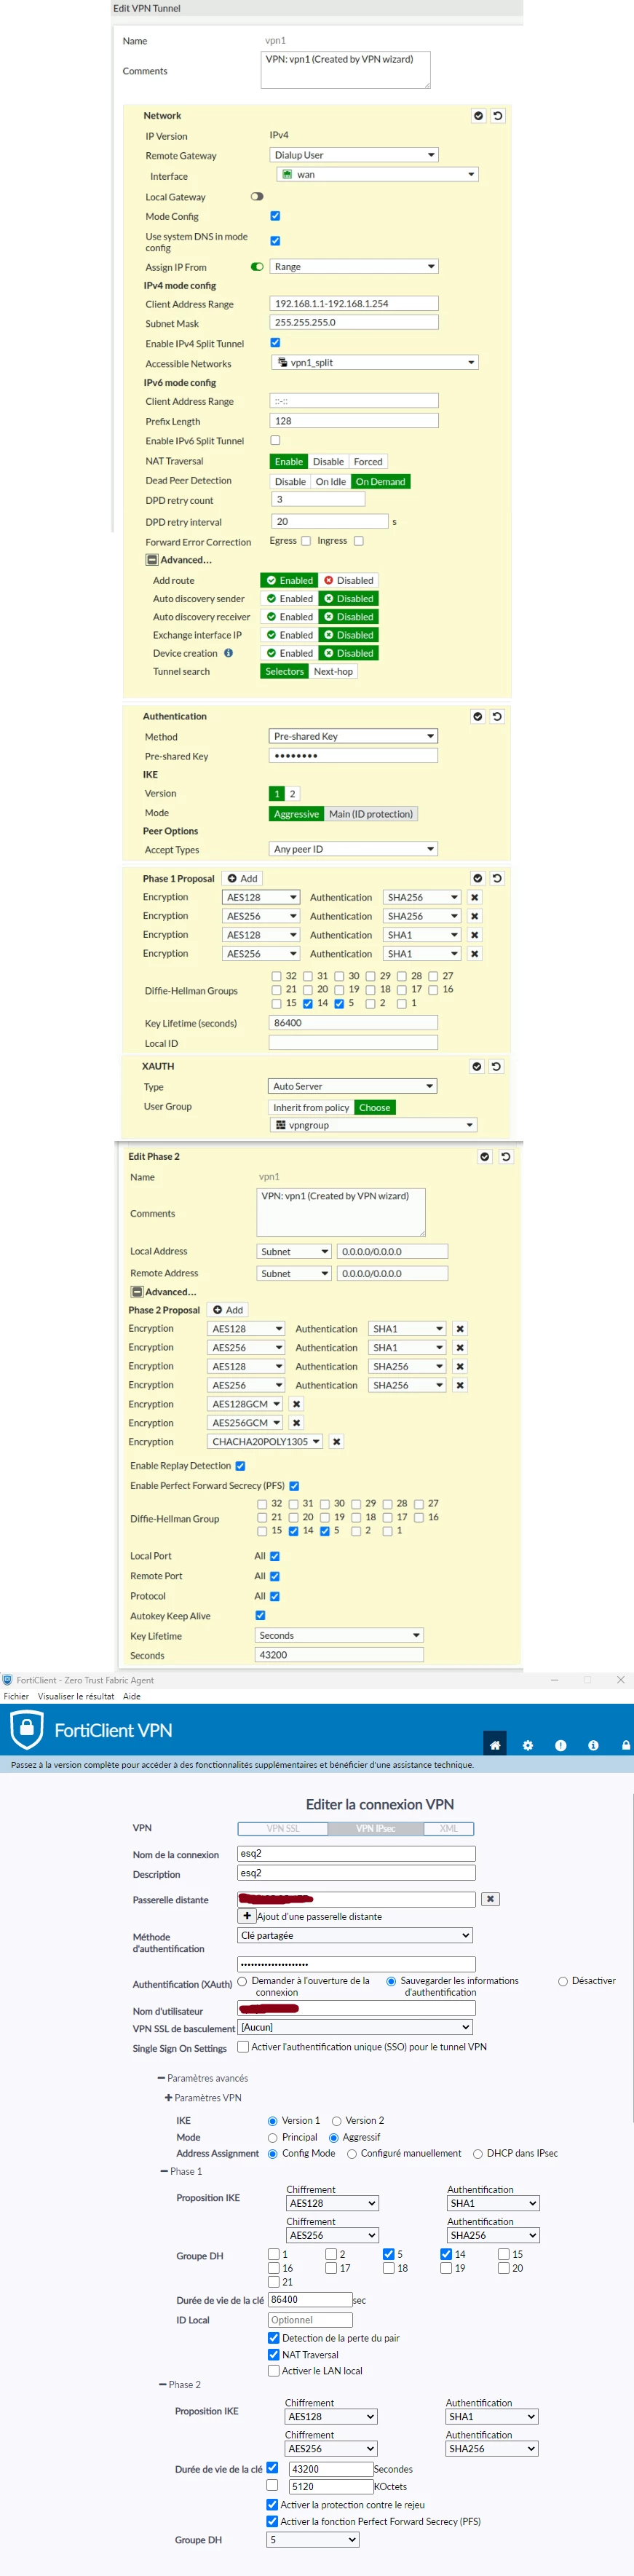
Task: Remove Phase 1 AES128 SHA256 proposal row
Action: [475, 898]
